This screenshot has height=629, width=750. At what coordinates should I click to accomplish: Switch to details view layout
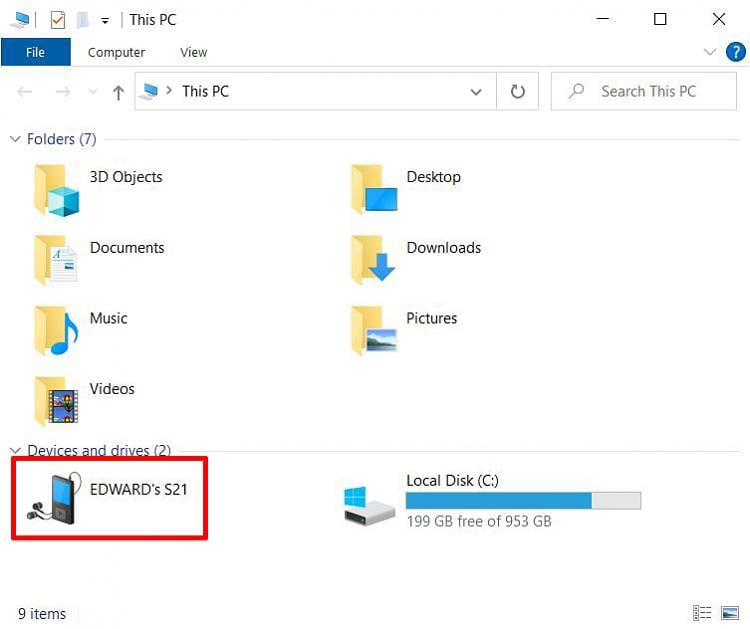[x=702, y=613]
